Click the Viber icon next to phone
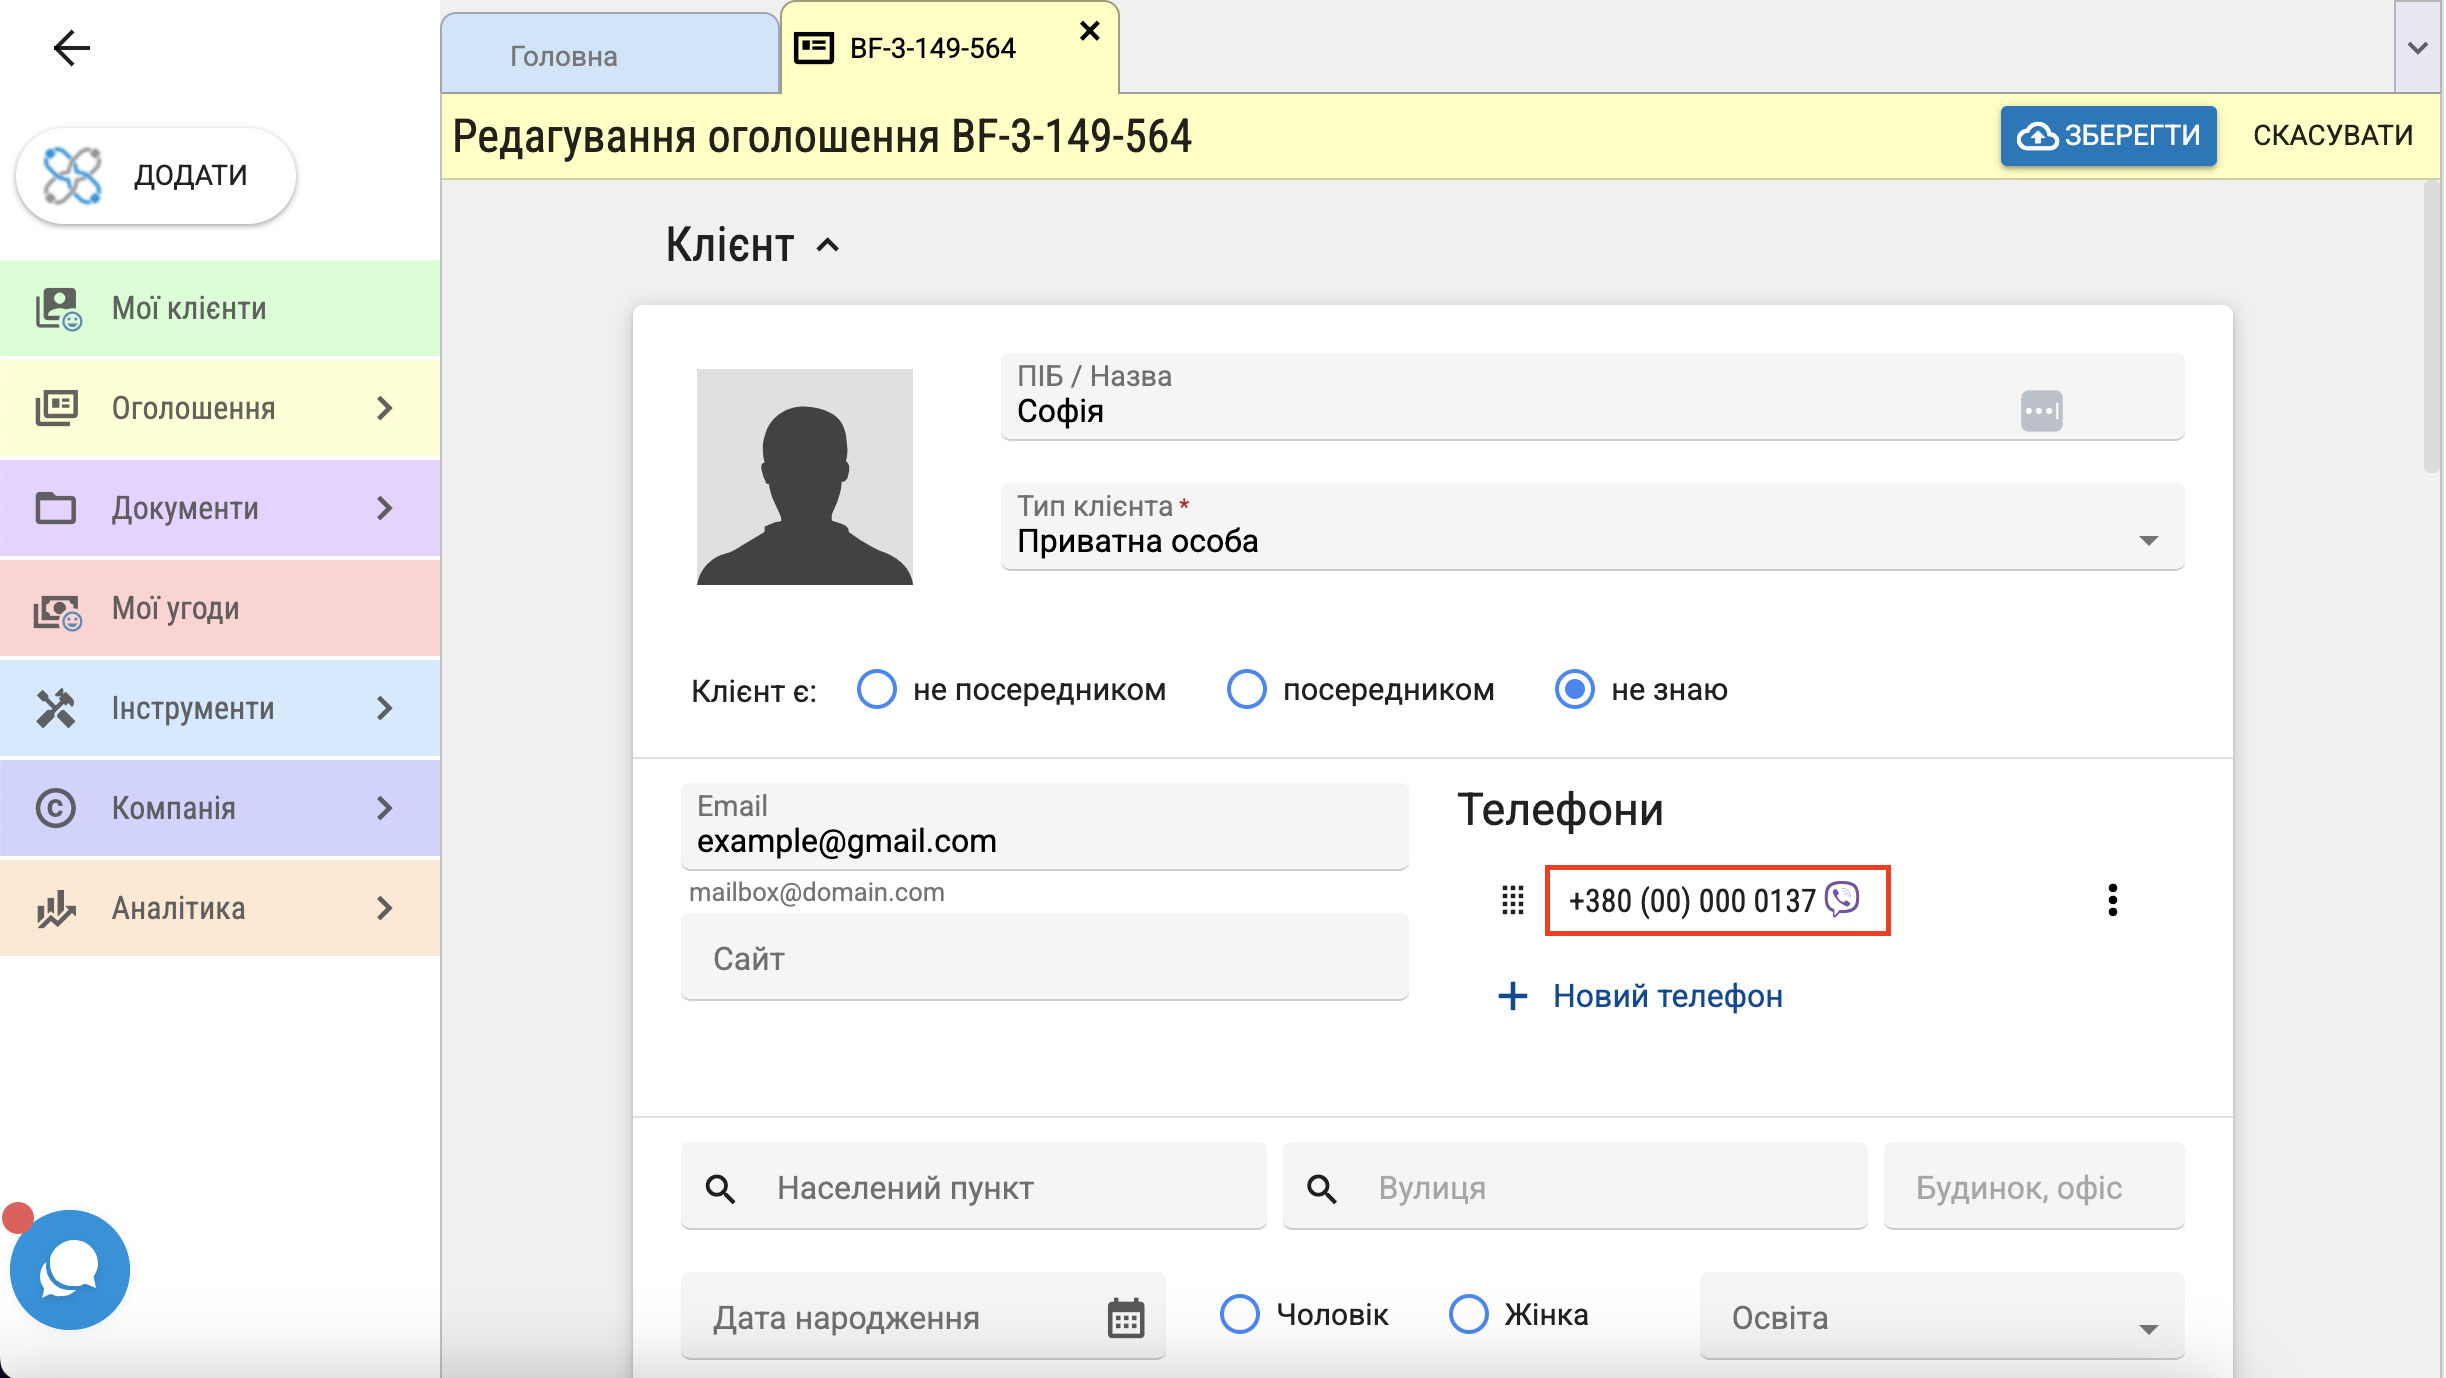 click(x=1842, y=899)
